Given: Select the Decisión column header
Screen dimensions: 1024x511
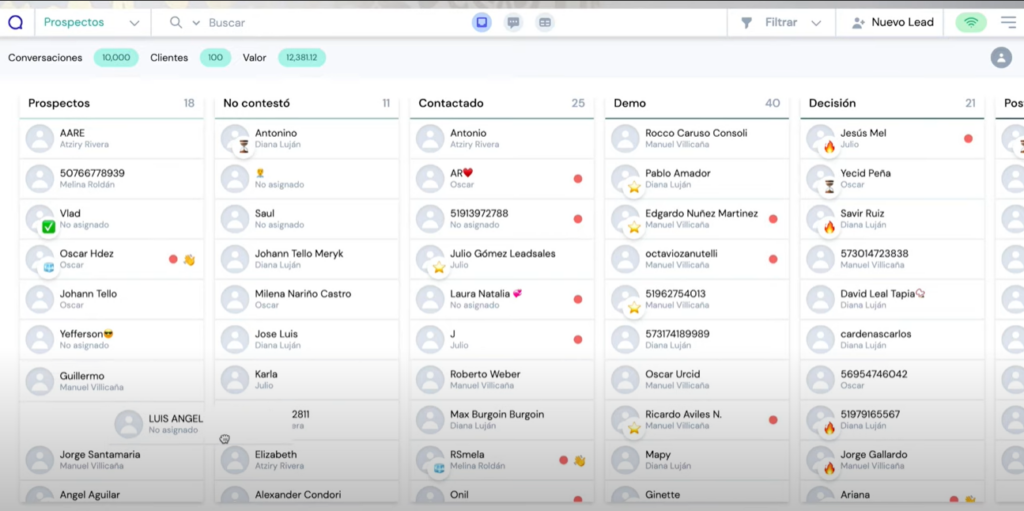Looking at the screenshot, I should (x=892, y=103).
